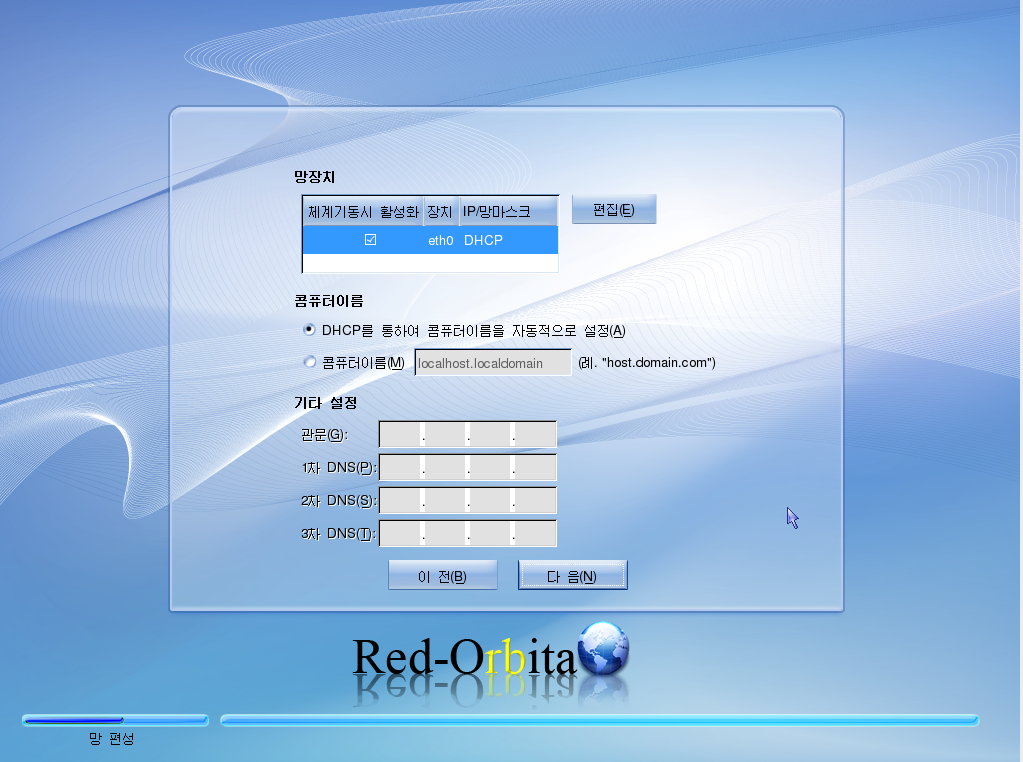Select the automatic DHCP hostname radio option
Screen dimensions: 1023x762
pos(309,330)
